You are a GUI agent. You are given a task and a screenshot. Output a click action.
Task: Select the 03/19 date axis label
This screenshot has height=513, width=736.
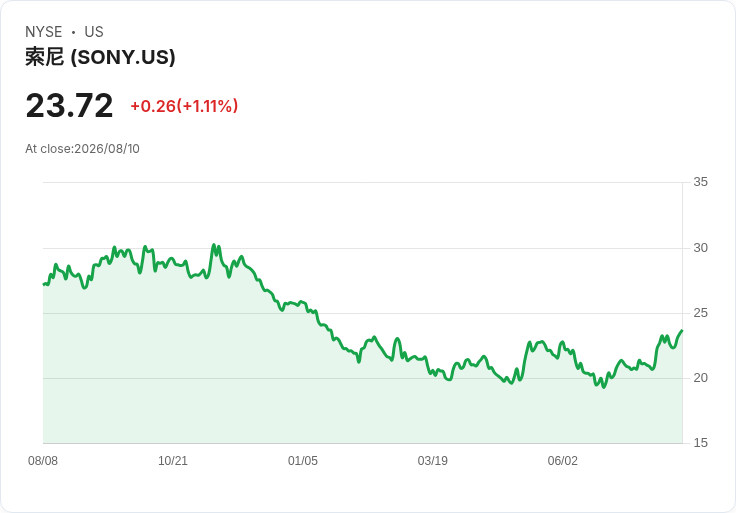[433, 461]
